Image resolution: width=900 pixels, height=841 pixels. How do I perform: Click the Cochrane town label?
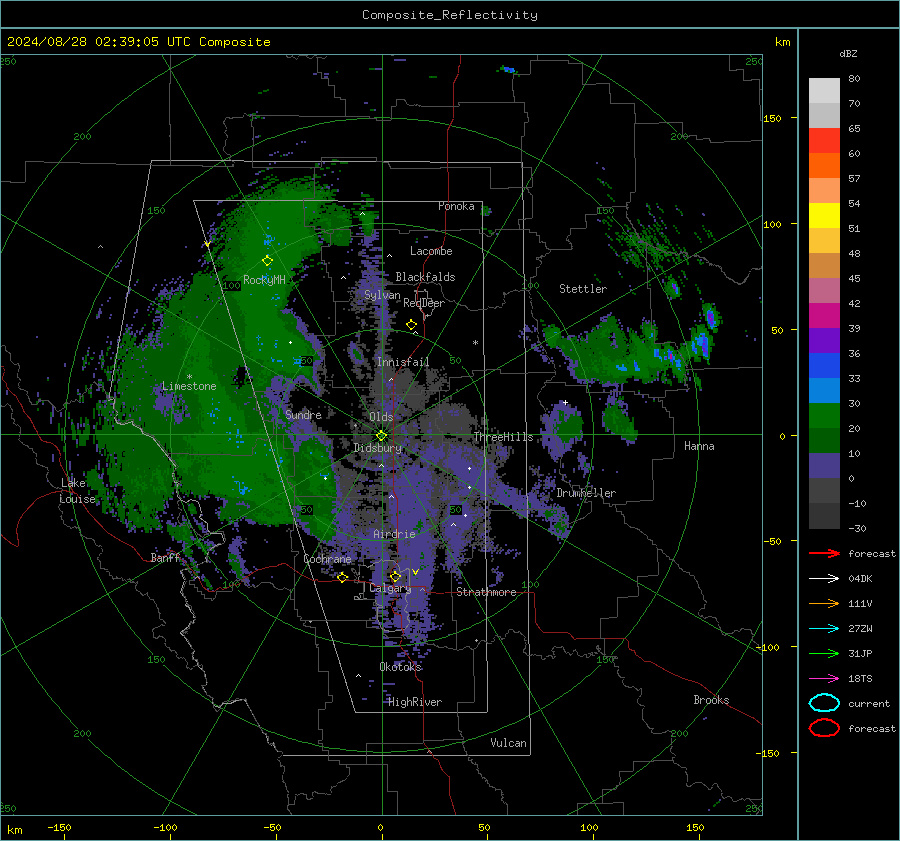(x=327, y=559)
